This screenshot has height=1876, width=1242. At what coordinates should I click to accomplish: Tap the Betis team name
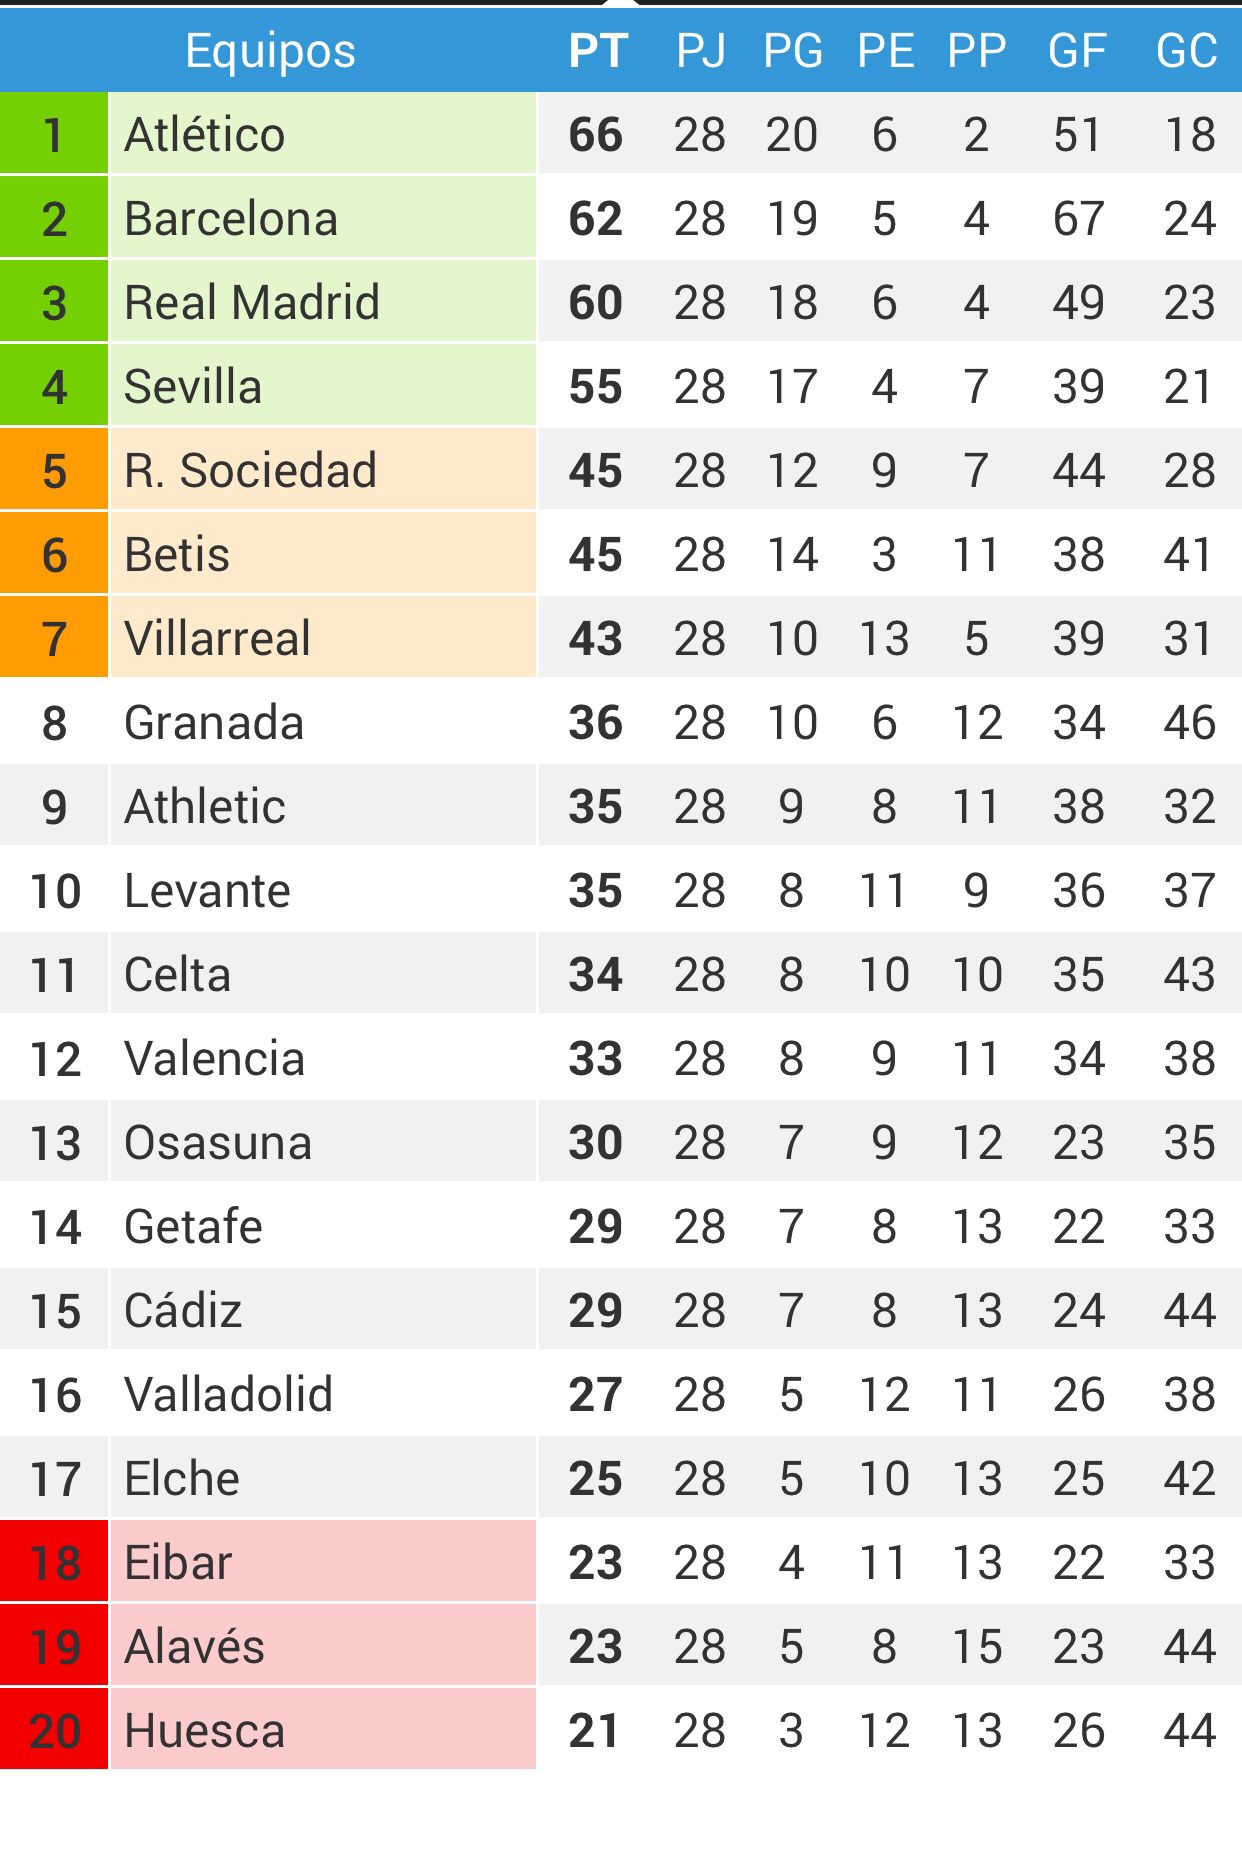tap(177, 554)
